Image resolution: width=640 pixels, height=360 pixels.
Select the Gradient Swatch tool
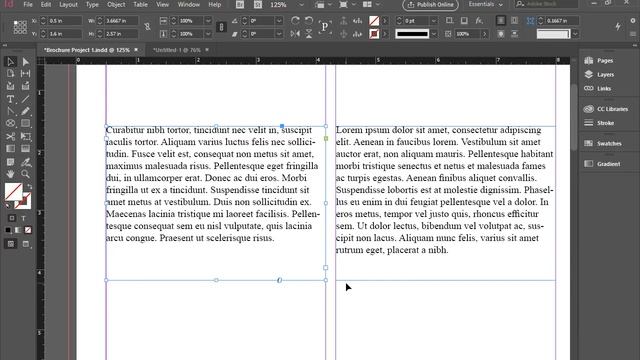point(10,149)
